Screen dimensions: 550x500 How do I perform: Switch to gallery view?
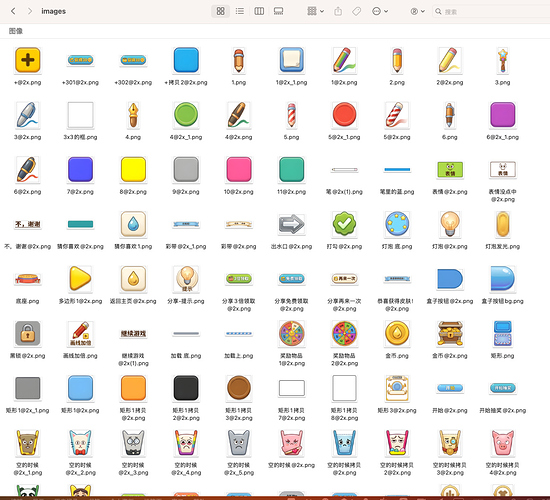pyautogui.click(x=279, y=11)
